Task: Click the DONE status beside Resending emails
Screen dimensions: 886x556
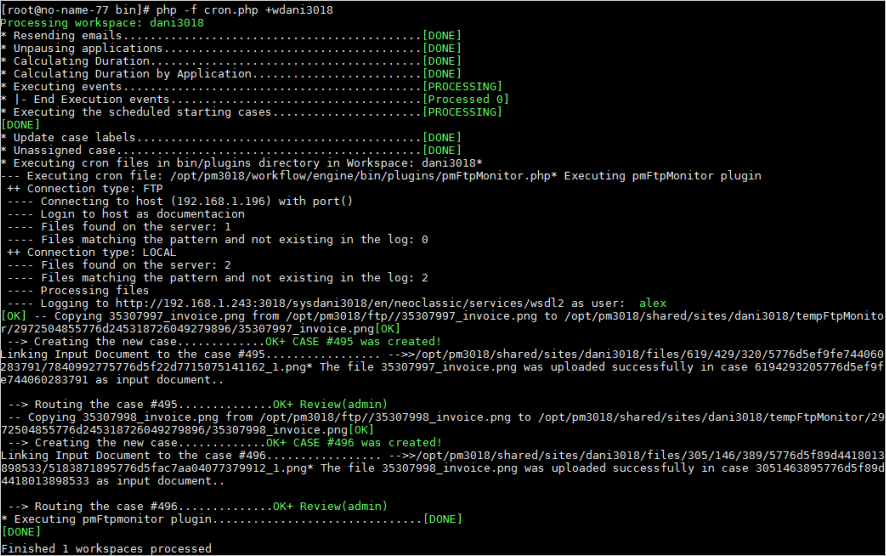Action: click(441, 35)
